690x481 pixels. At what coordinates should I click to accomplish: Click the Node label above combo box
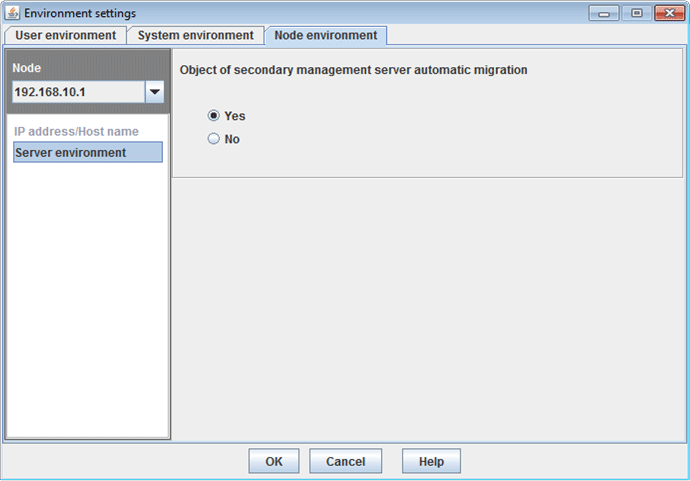tap(26, 68)
